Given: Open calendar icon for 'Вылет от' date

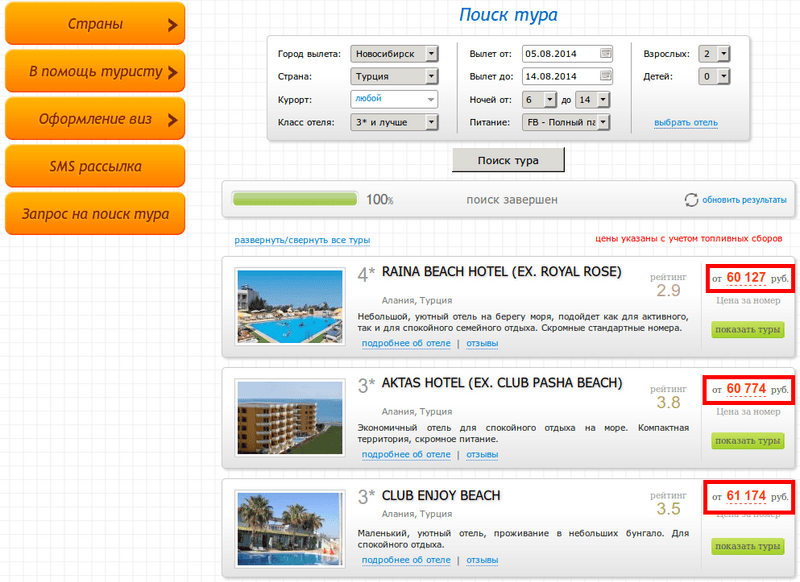Looking at the screenshot, I should coord(605,53).
